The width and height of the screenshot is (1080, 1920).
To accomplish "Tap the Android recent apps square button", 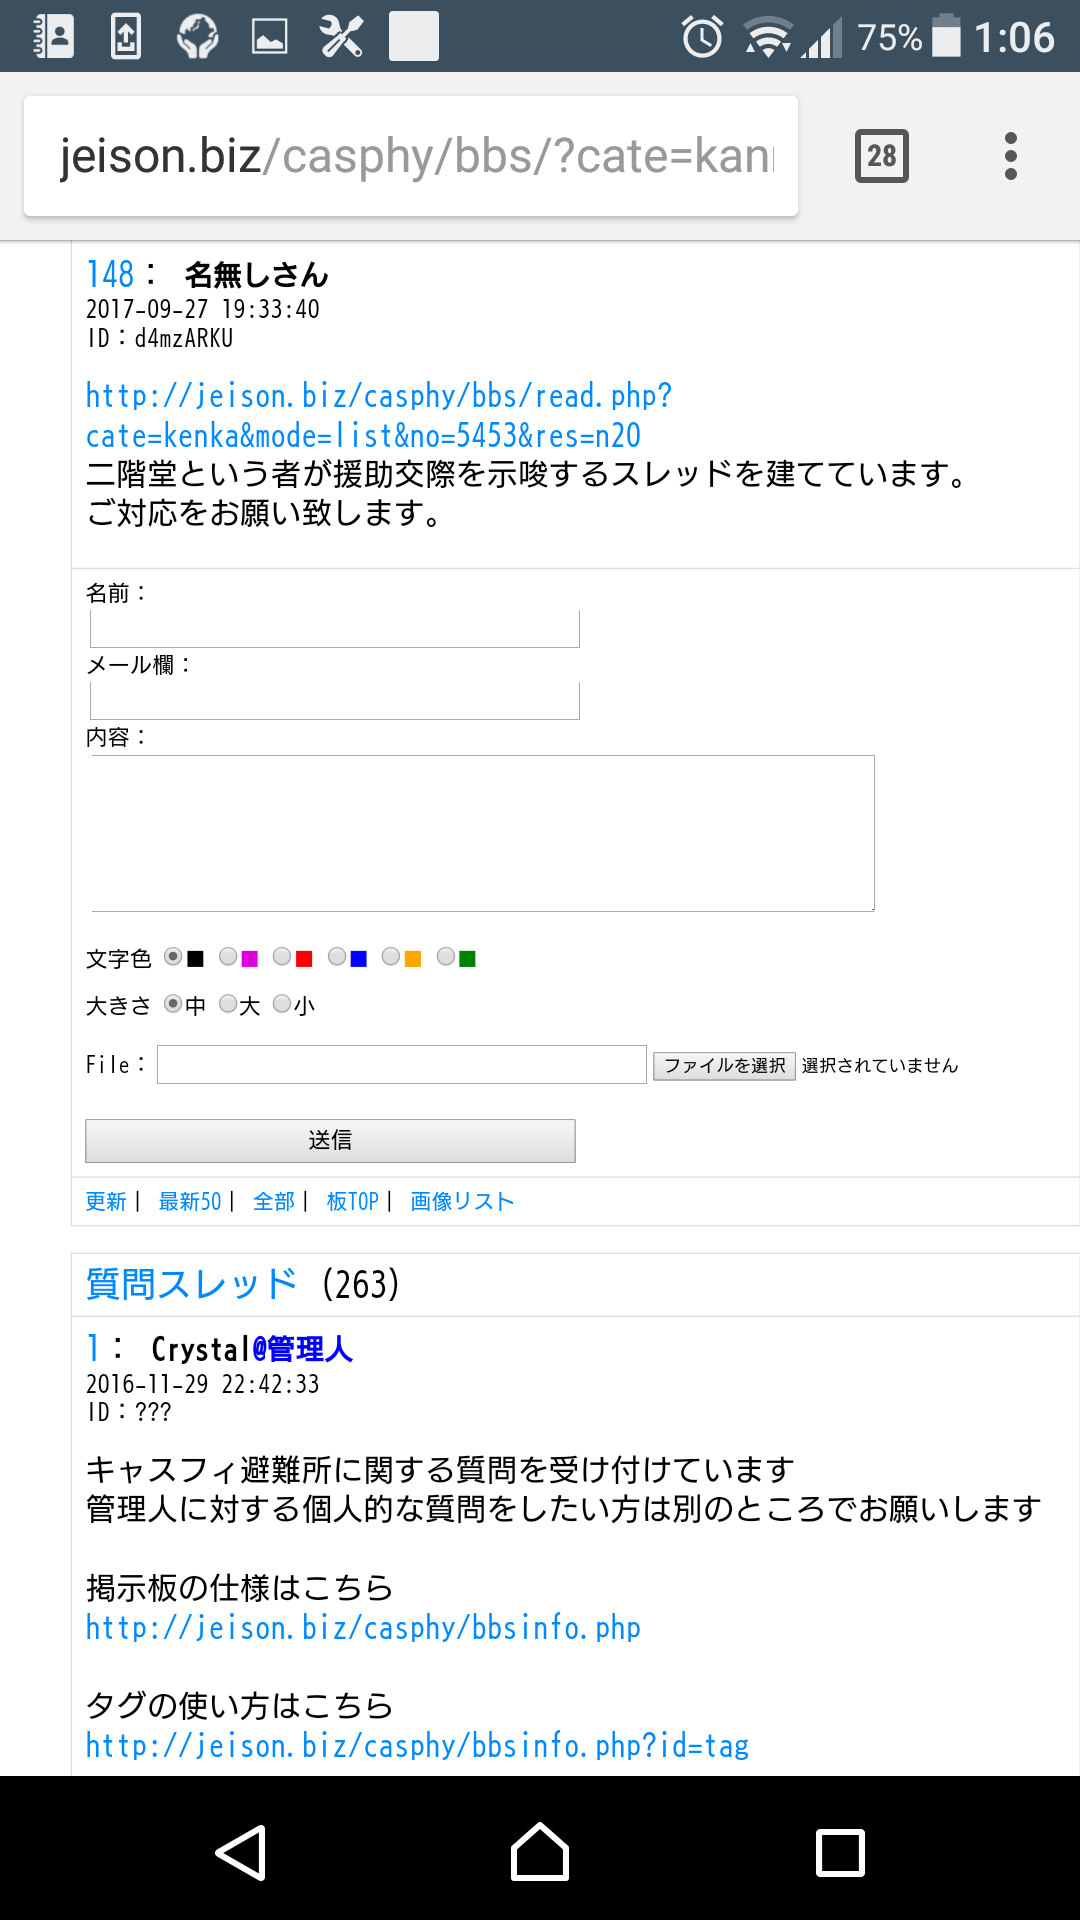I will [840, 1852].
